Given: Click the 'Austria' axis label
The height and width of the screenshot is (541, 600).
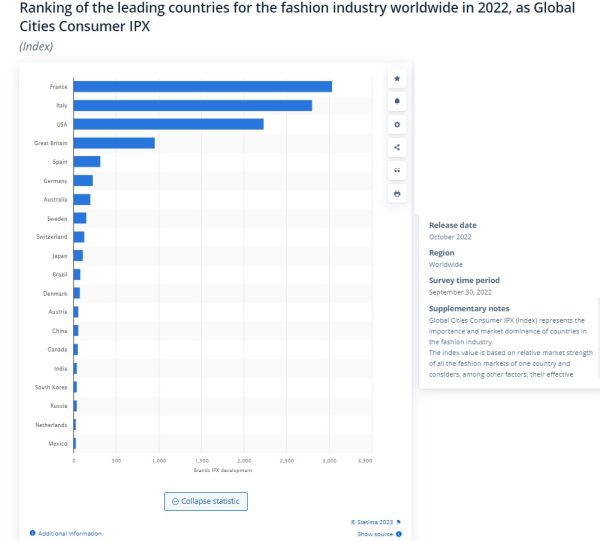Looking at the screenshot, I should (x=58, y=312).
